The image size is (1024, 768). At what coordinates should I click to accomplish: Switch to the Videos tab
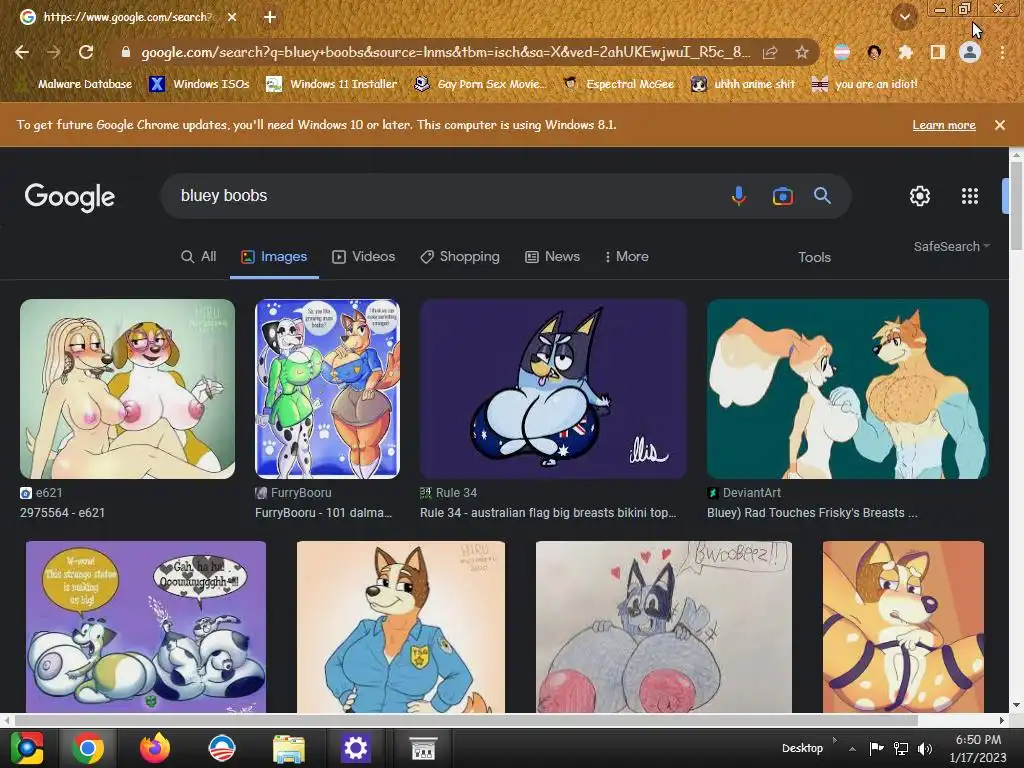click(364, 257)
